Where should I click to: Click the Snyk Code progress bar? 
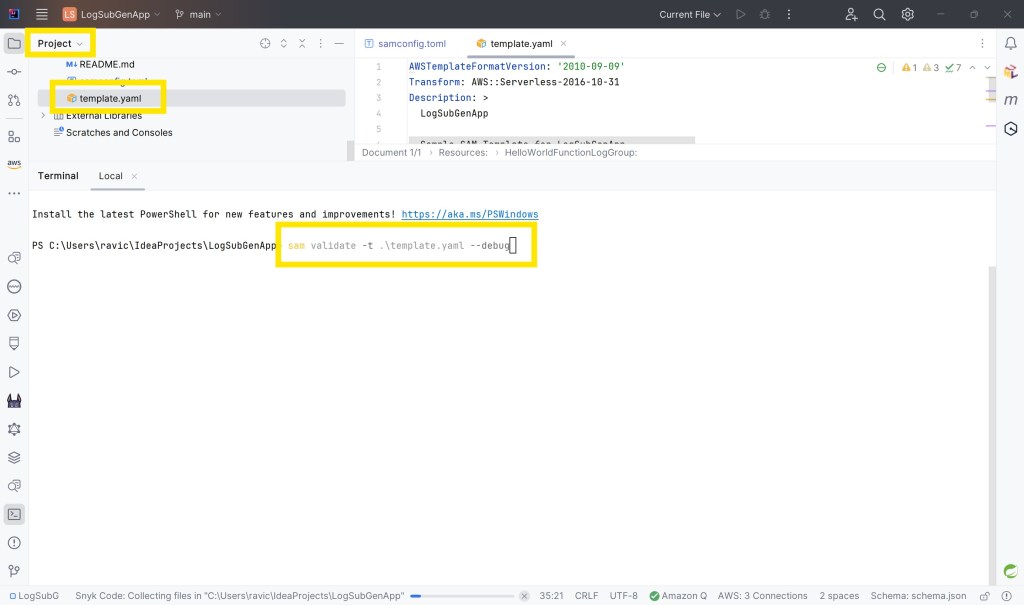(463, 596)
